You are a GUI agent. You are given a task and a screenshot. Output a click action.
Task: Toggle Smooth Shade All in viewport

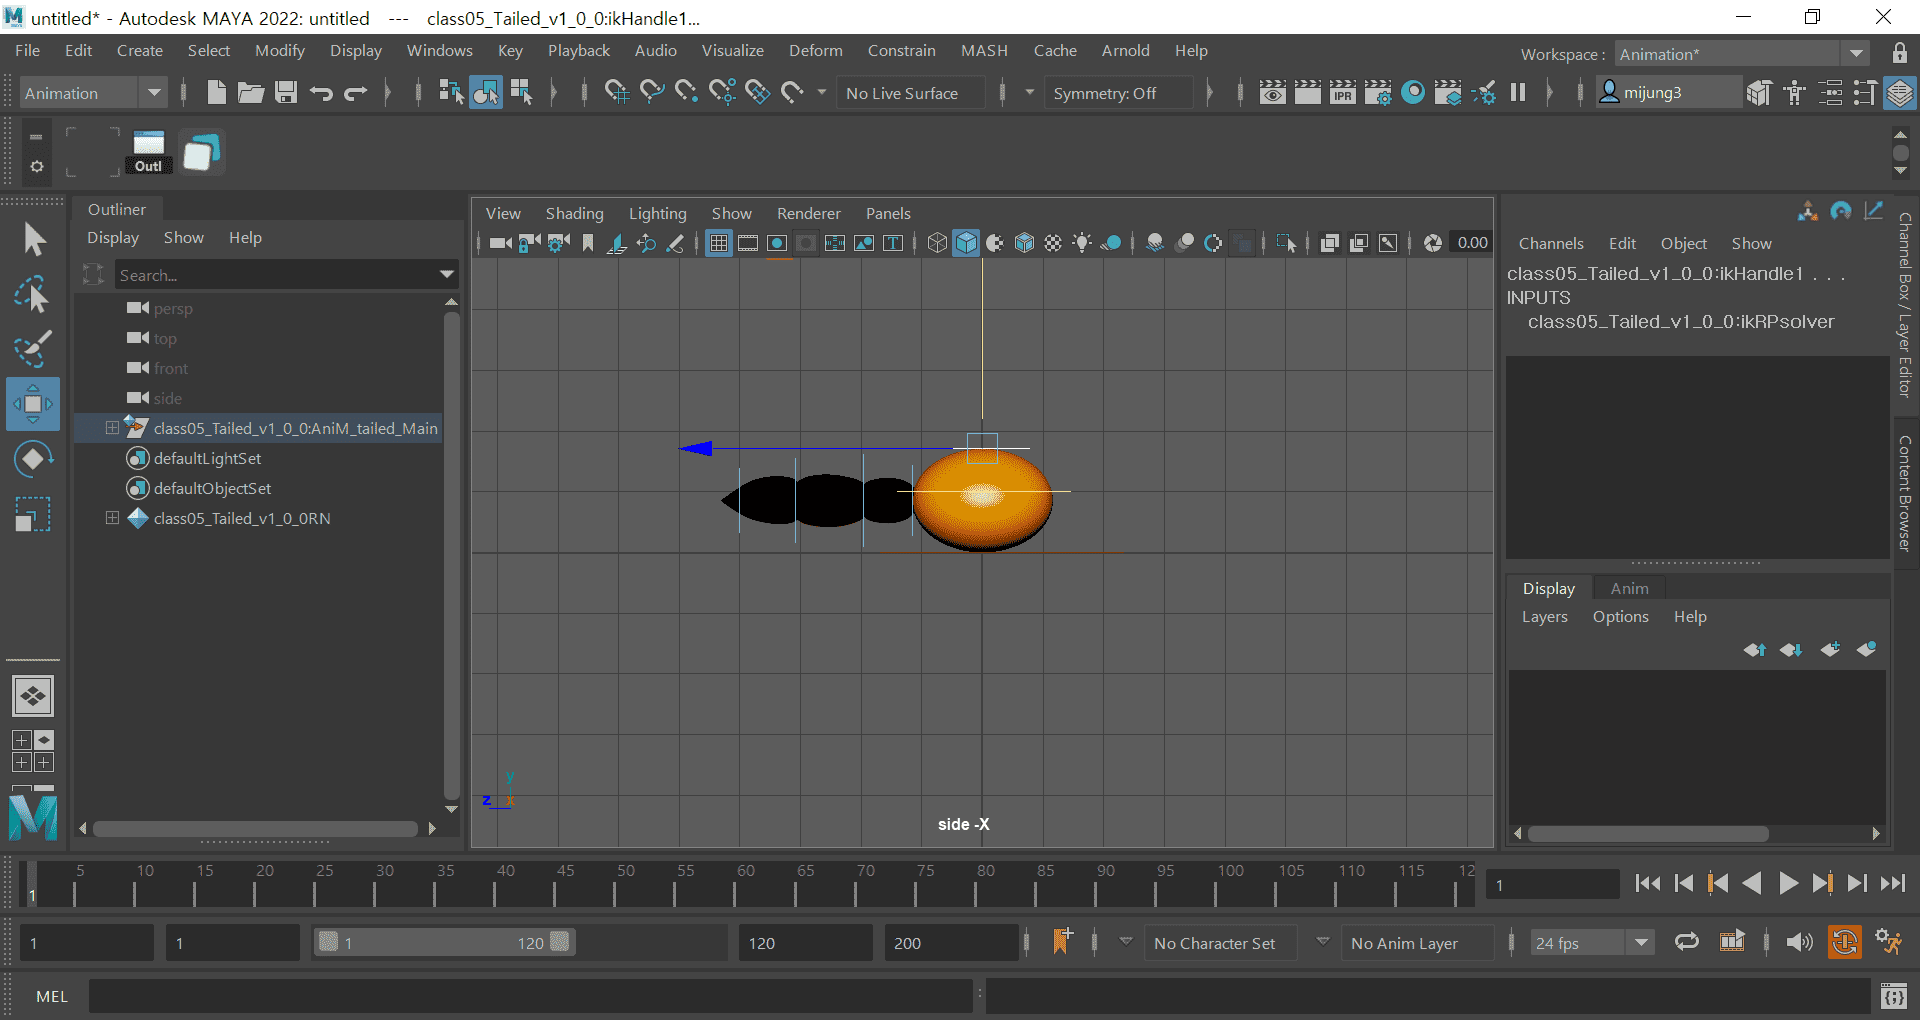pos(966,243)
